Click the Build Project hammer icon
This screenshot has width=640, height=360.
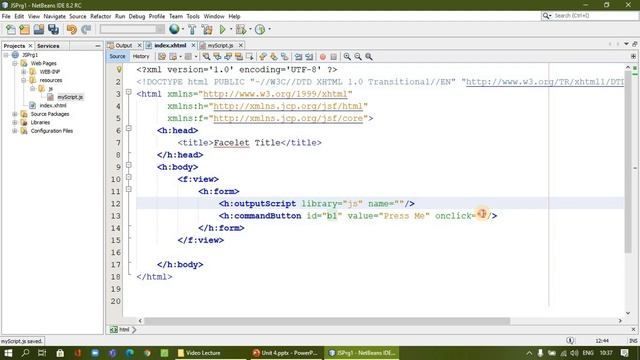tap(192, 29)
